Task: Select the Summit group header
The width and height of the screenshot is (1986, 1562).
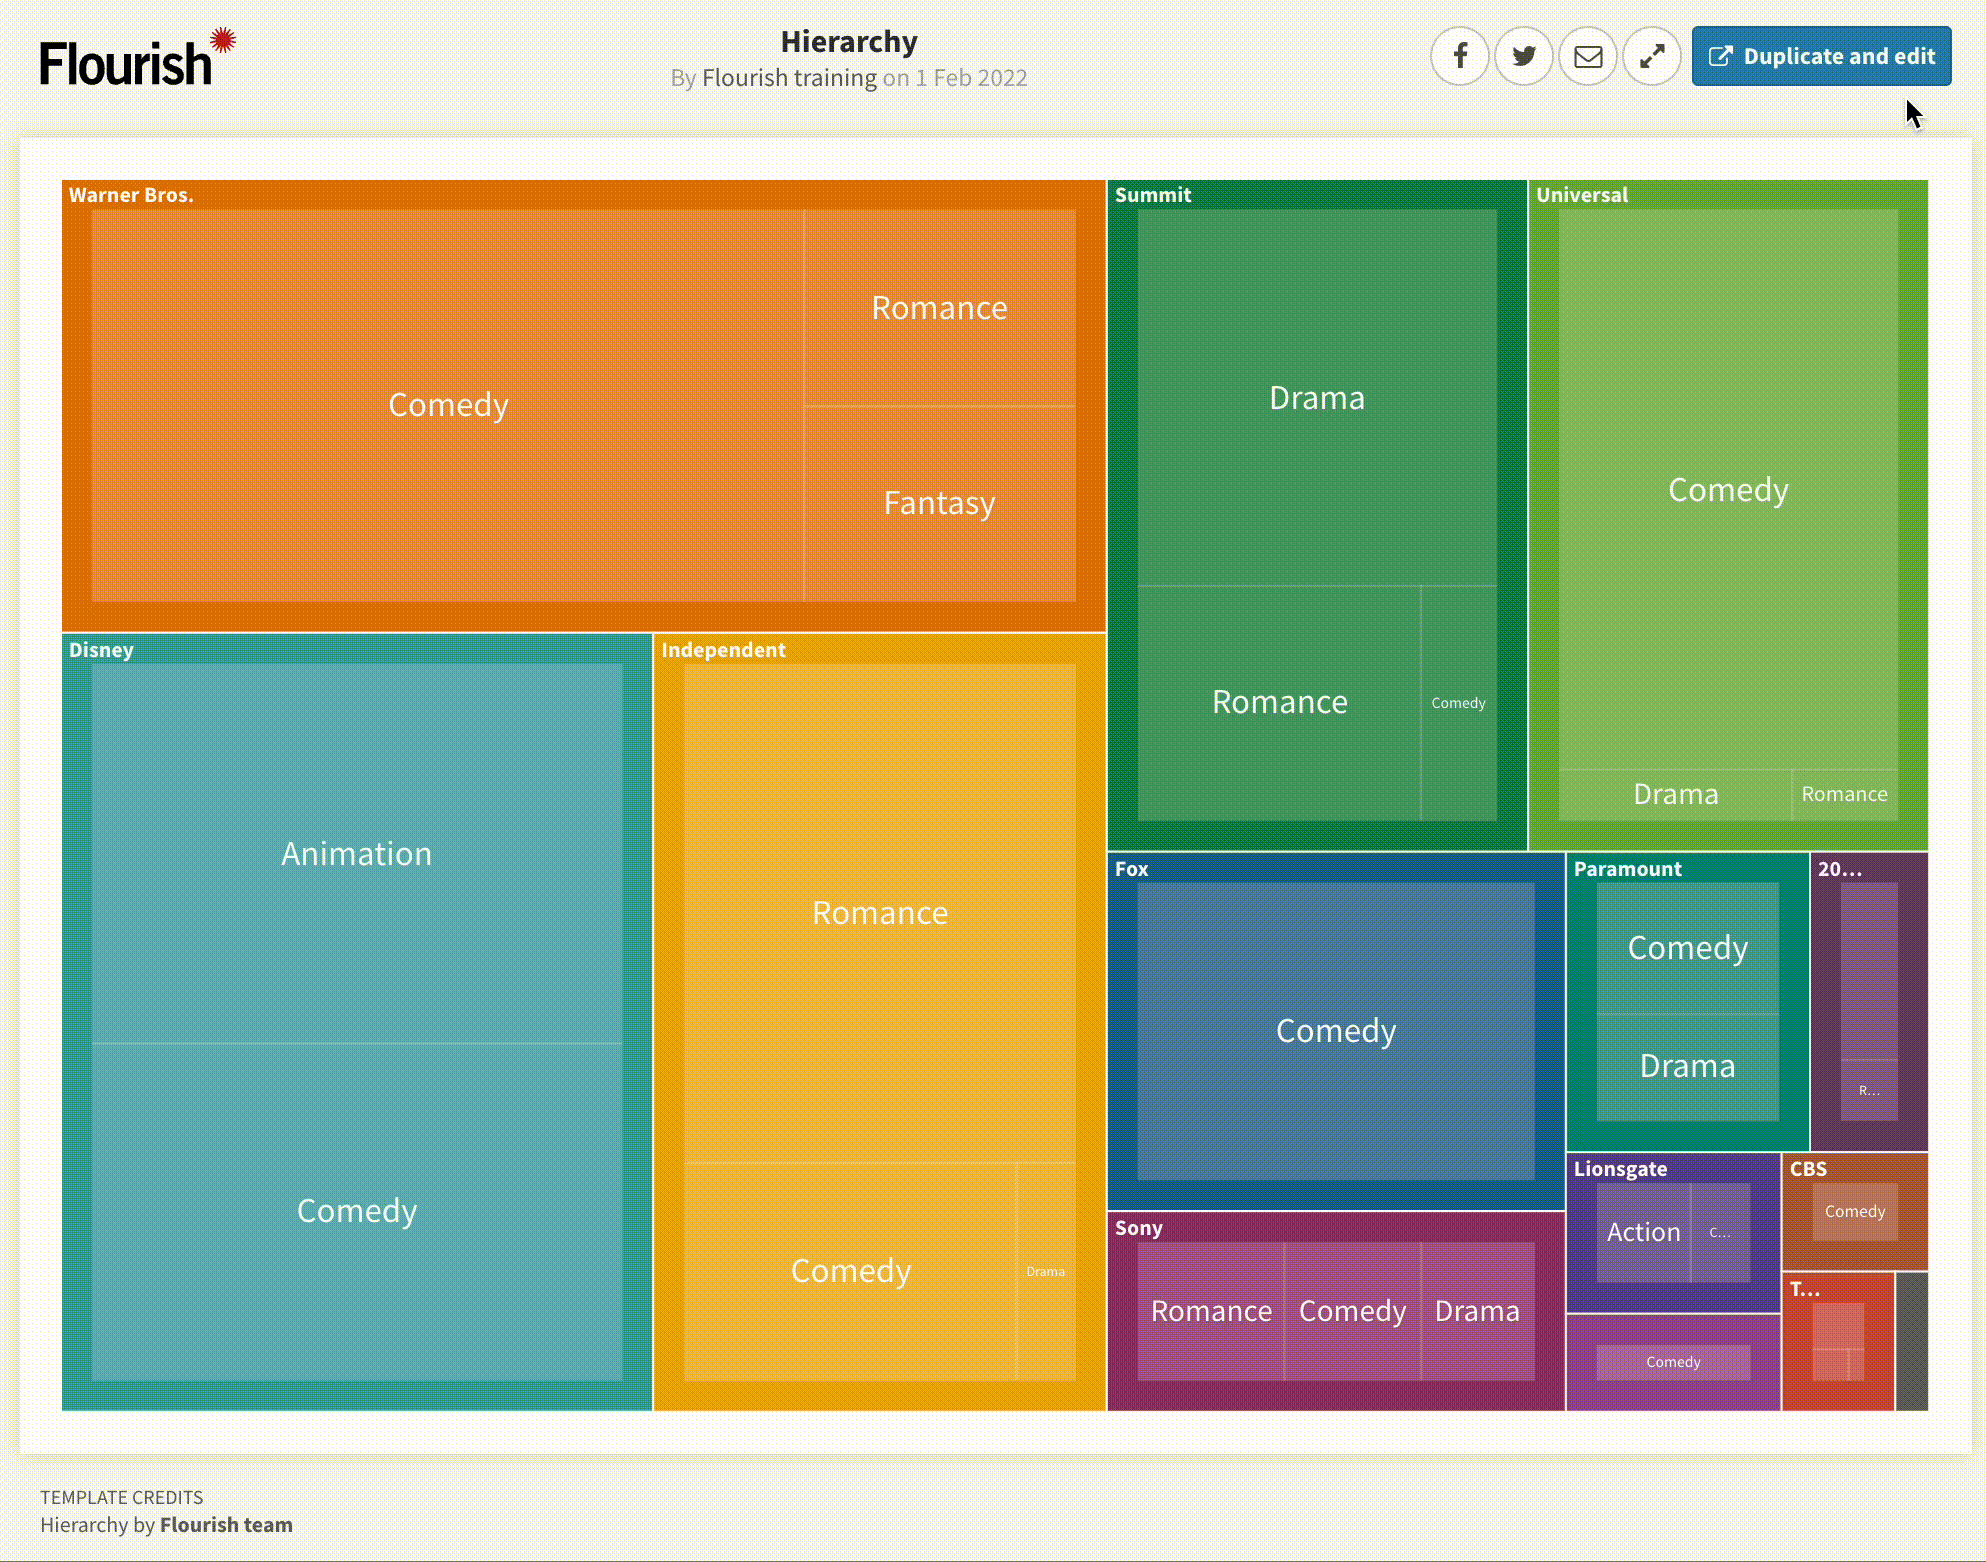Action: click(1153, 195)
